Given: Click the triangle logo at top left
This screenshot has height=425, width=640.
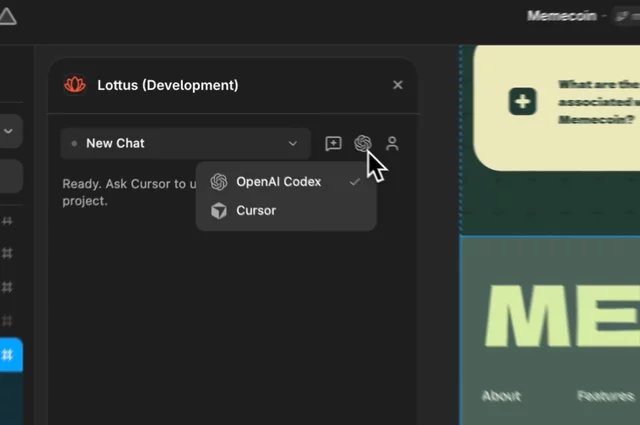Looking at the screenshot, I should 7,16.
